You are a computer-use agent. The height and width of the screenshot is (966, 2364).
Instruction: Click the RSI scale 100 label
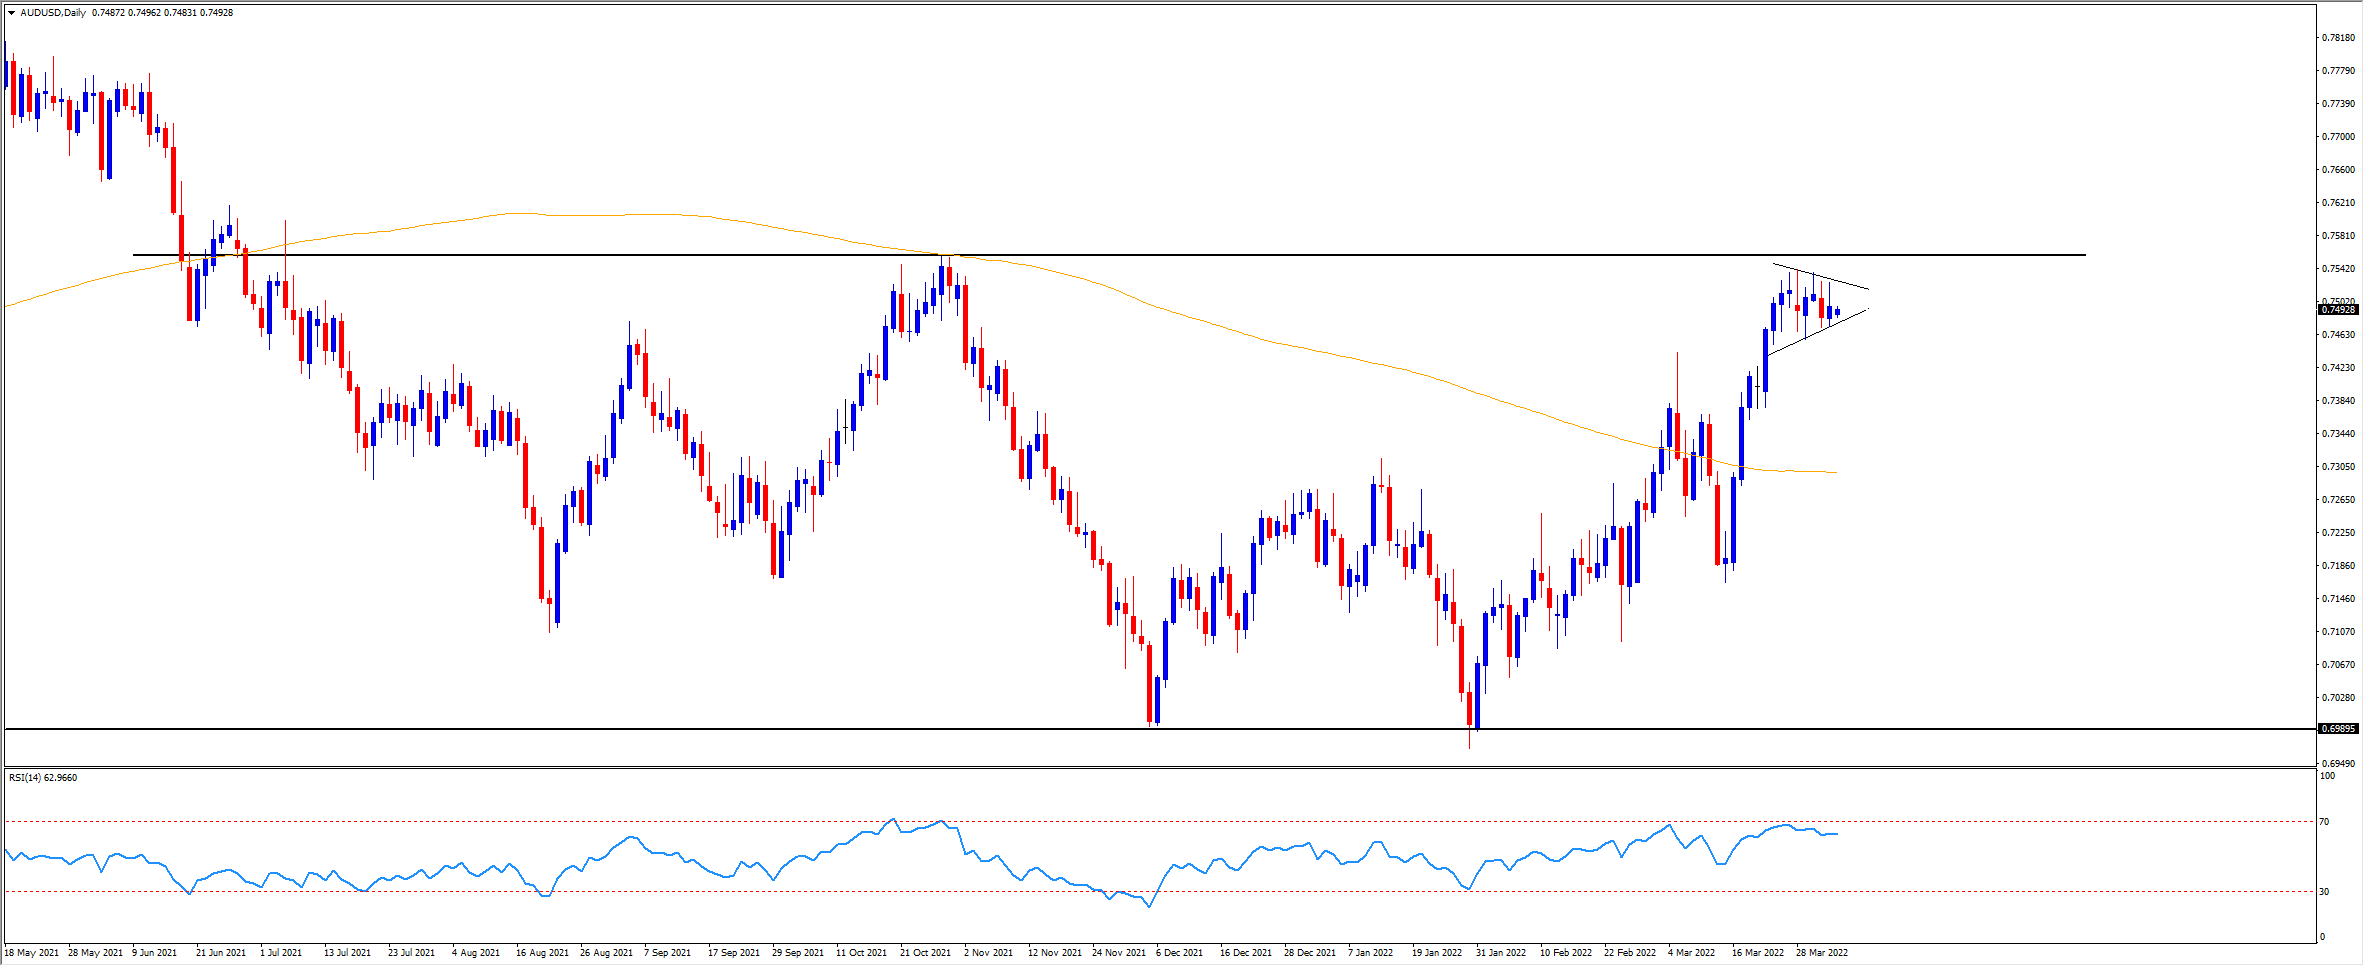pyautogui.click(x=2328, y=776)
